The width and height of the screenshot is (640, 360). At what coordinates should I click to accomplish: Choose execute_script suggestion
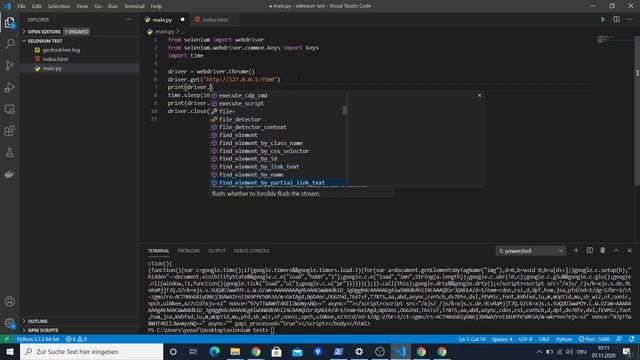click(278, 103)
